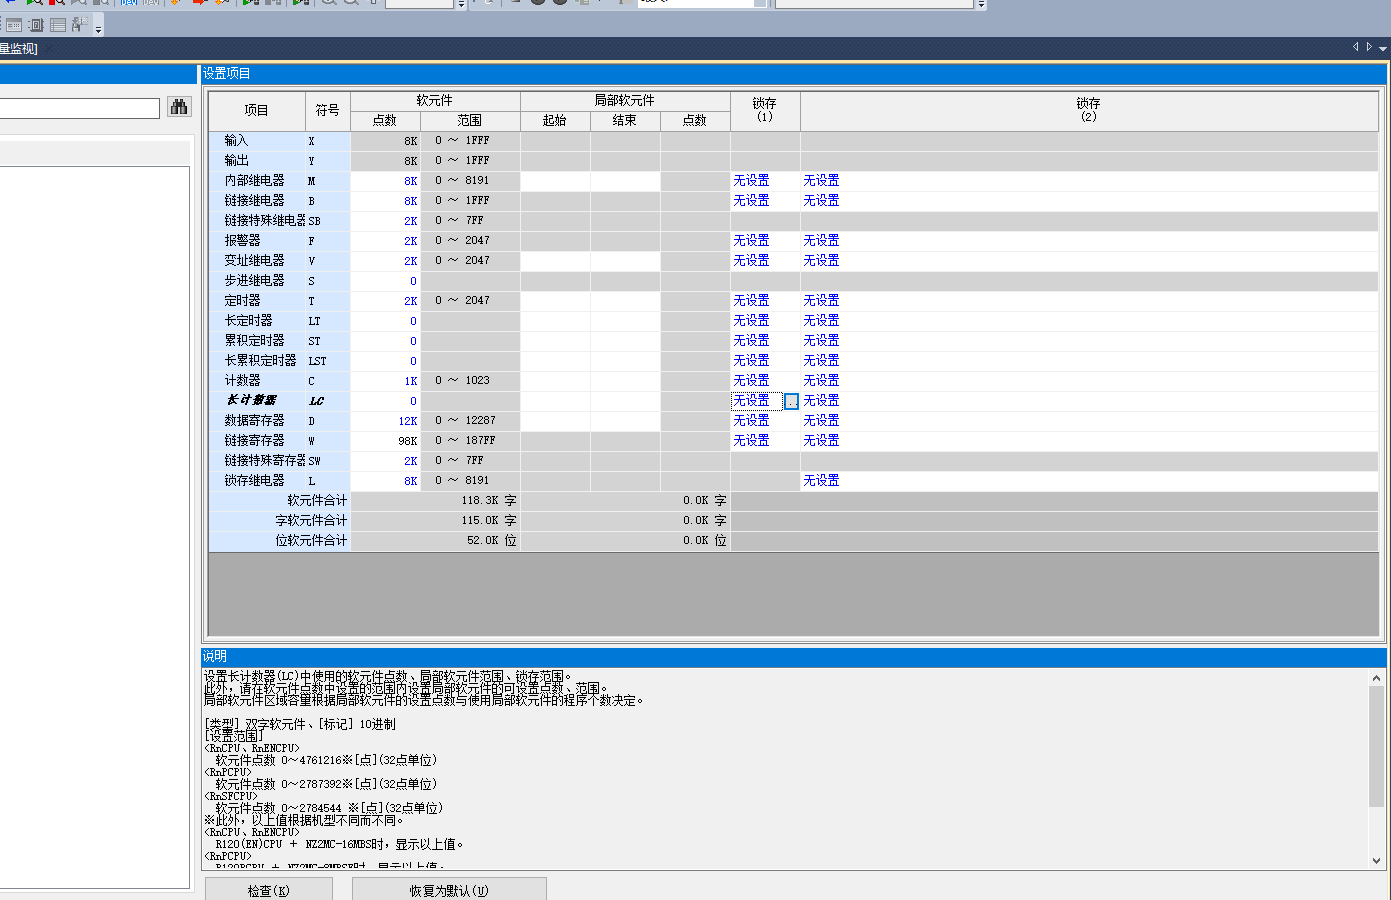The height and width of the screenshot is (900, 1391).
Task: Click the 检查(K) button
Action: (x=268, y=889)
